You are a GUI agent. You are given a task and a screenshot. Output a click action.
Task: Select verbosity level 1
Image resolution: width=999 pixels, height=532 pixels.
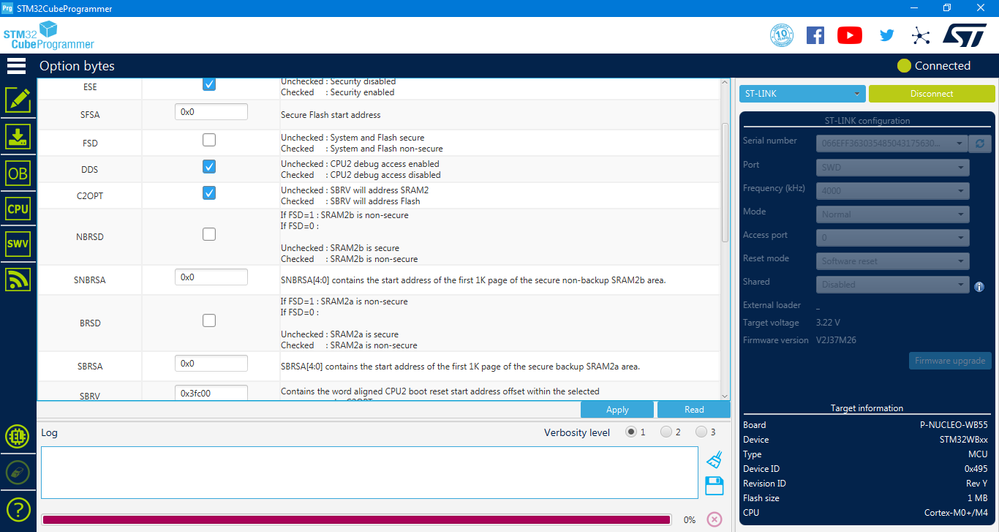631,432
